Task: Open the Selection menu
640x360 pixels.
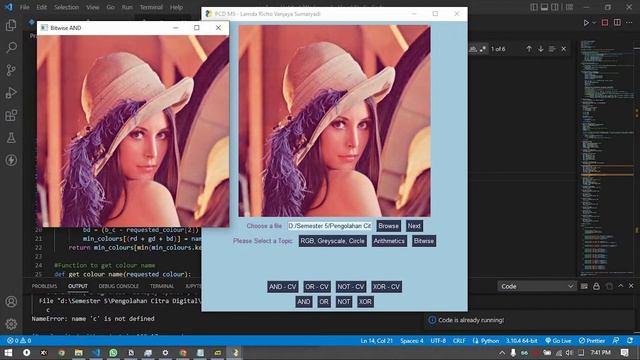Action: click(67, 7)
